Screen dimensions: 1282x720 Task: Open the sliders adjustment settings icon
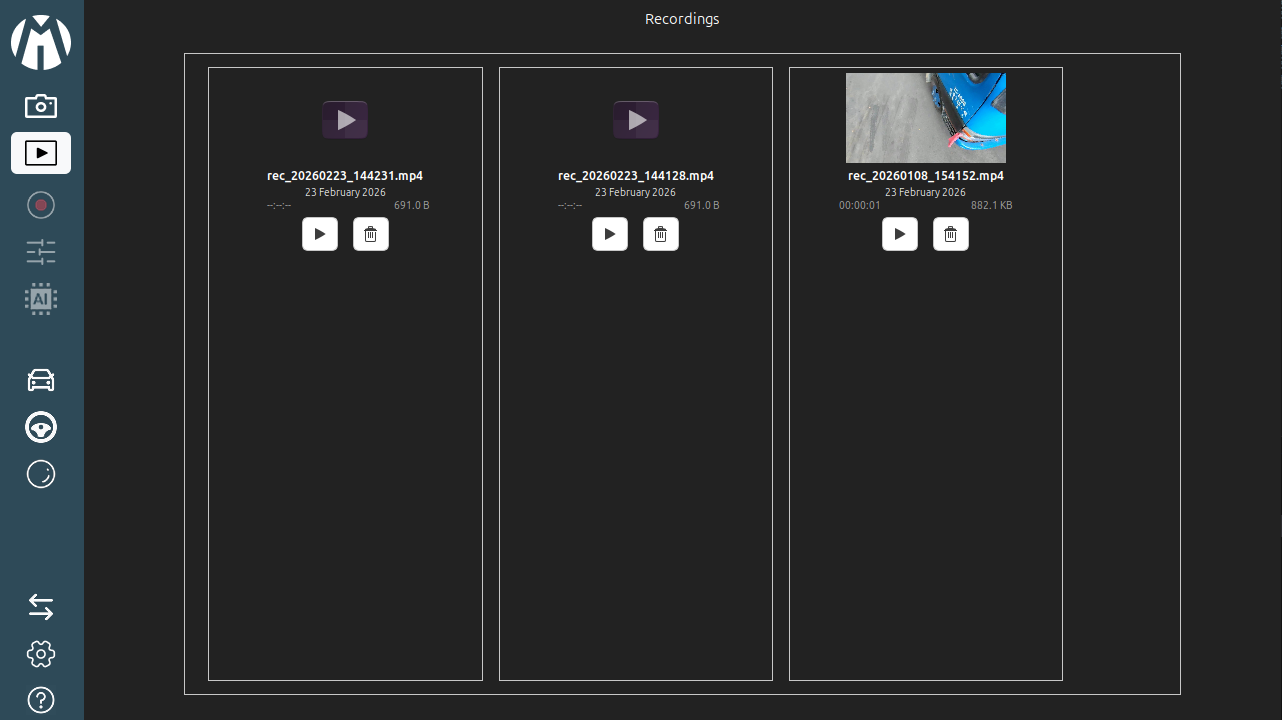pyautogui.click(x=41, y=252)
